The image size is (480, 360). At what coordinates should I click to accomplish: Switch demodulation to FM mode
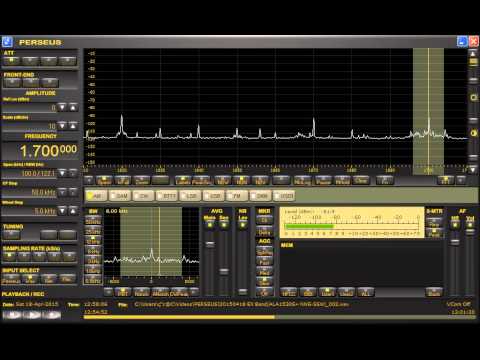coord(237,196)
